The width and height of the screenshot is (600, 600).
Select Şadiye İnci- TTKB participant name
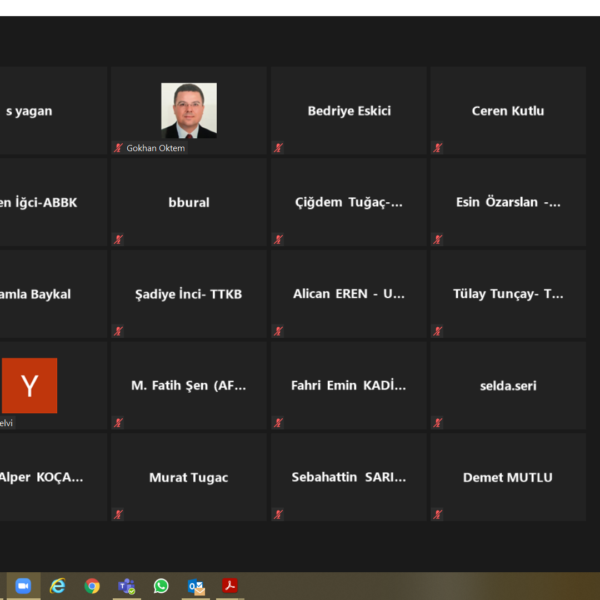189,294
